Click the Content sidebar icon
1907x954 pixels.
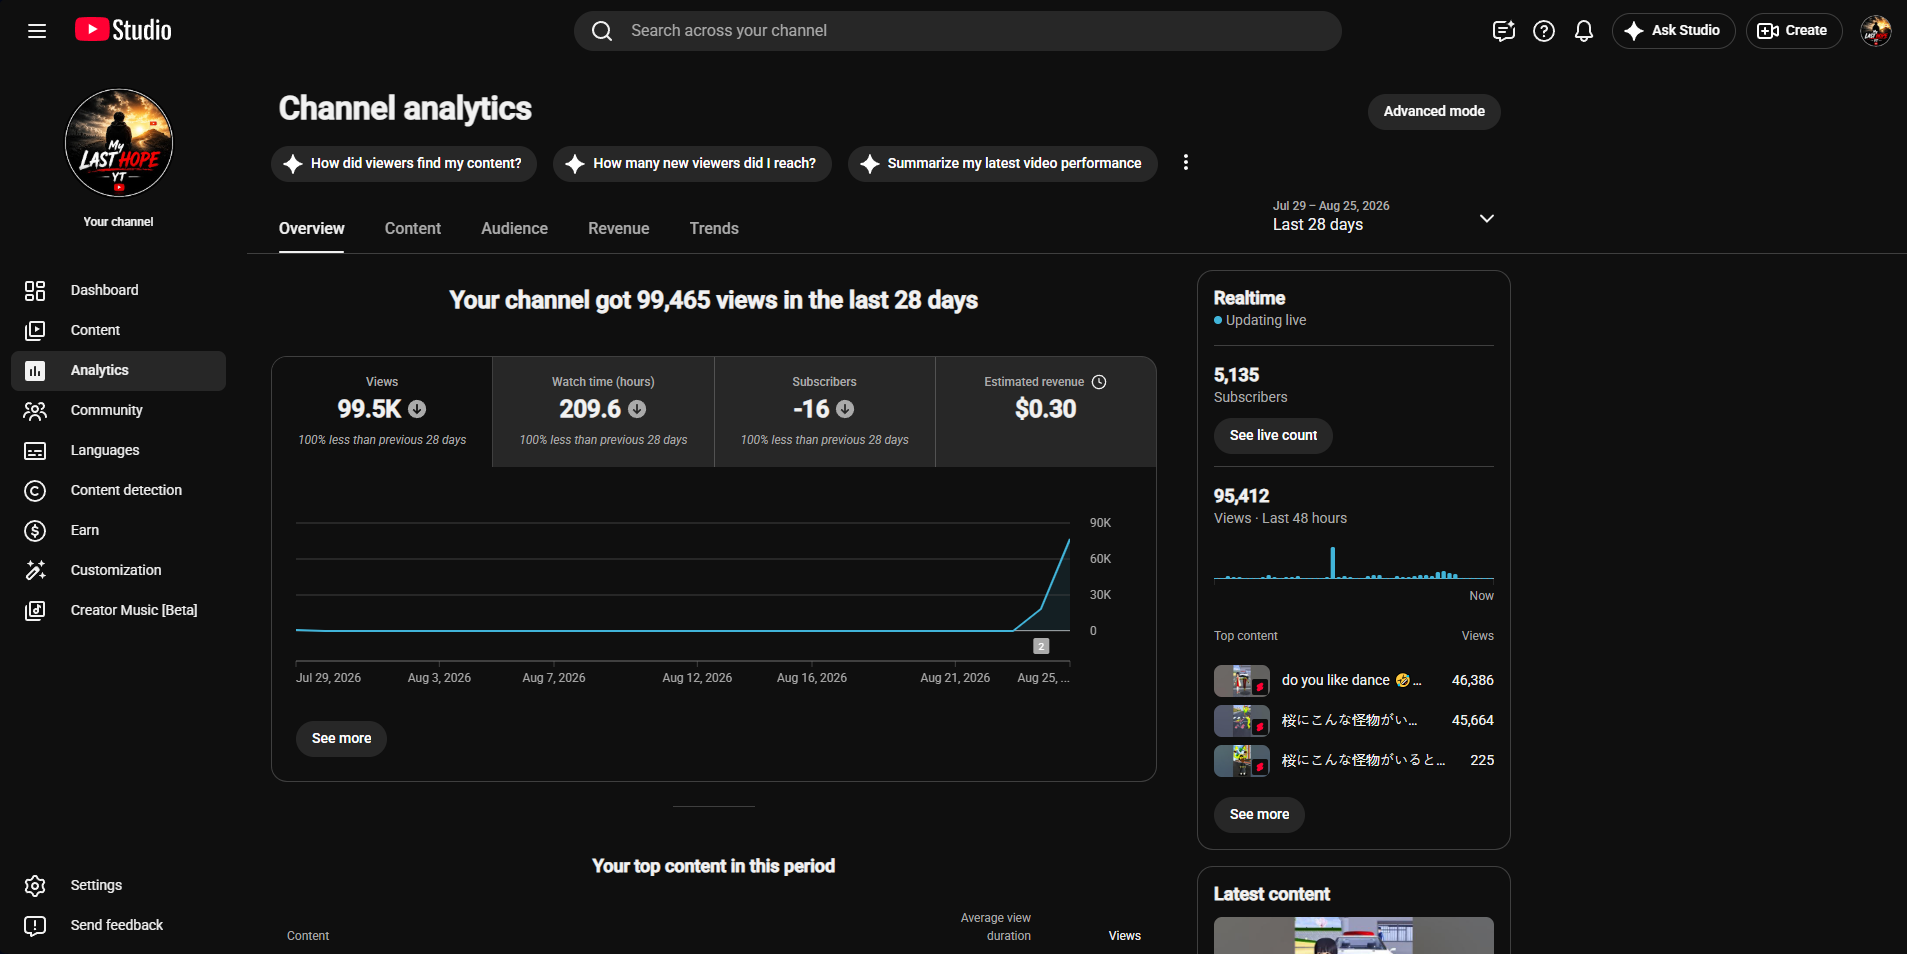[x=35, y=330]
